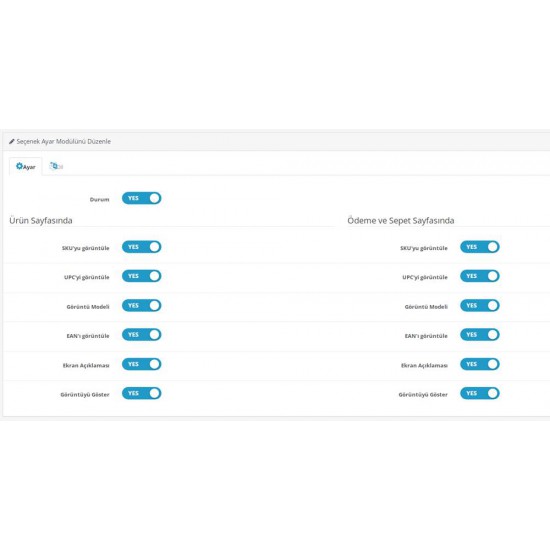Image resolution: width=550 pixels, height=550 pixels.
Task: Click 'Görüntü Modeli' label in Ödeme ve Sepet section
Action: coord(426,307)
